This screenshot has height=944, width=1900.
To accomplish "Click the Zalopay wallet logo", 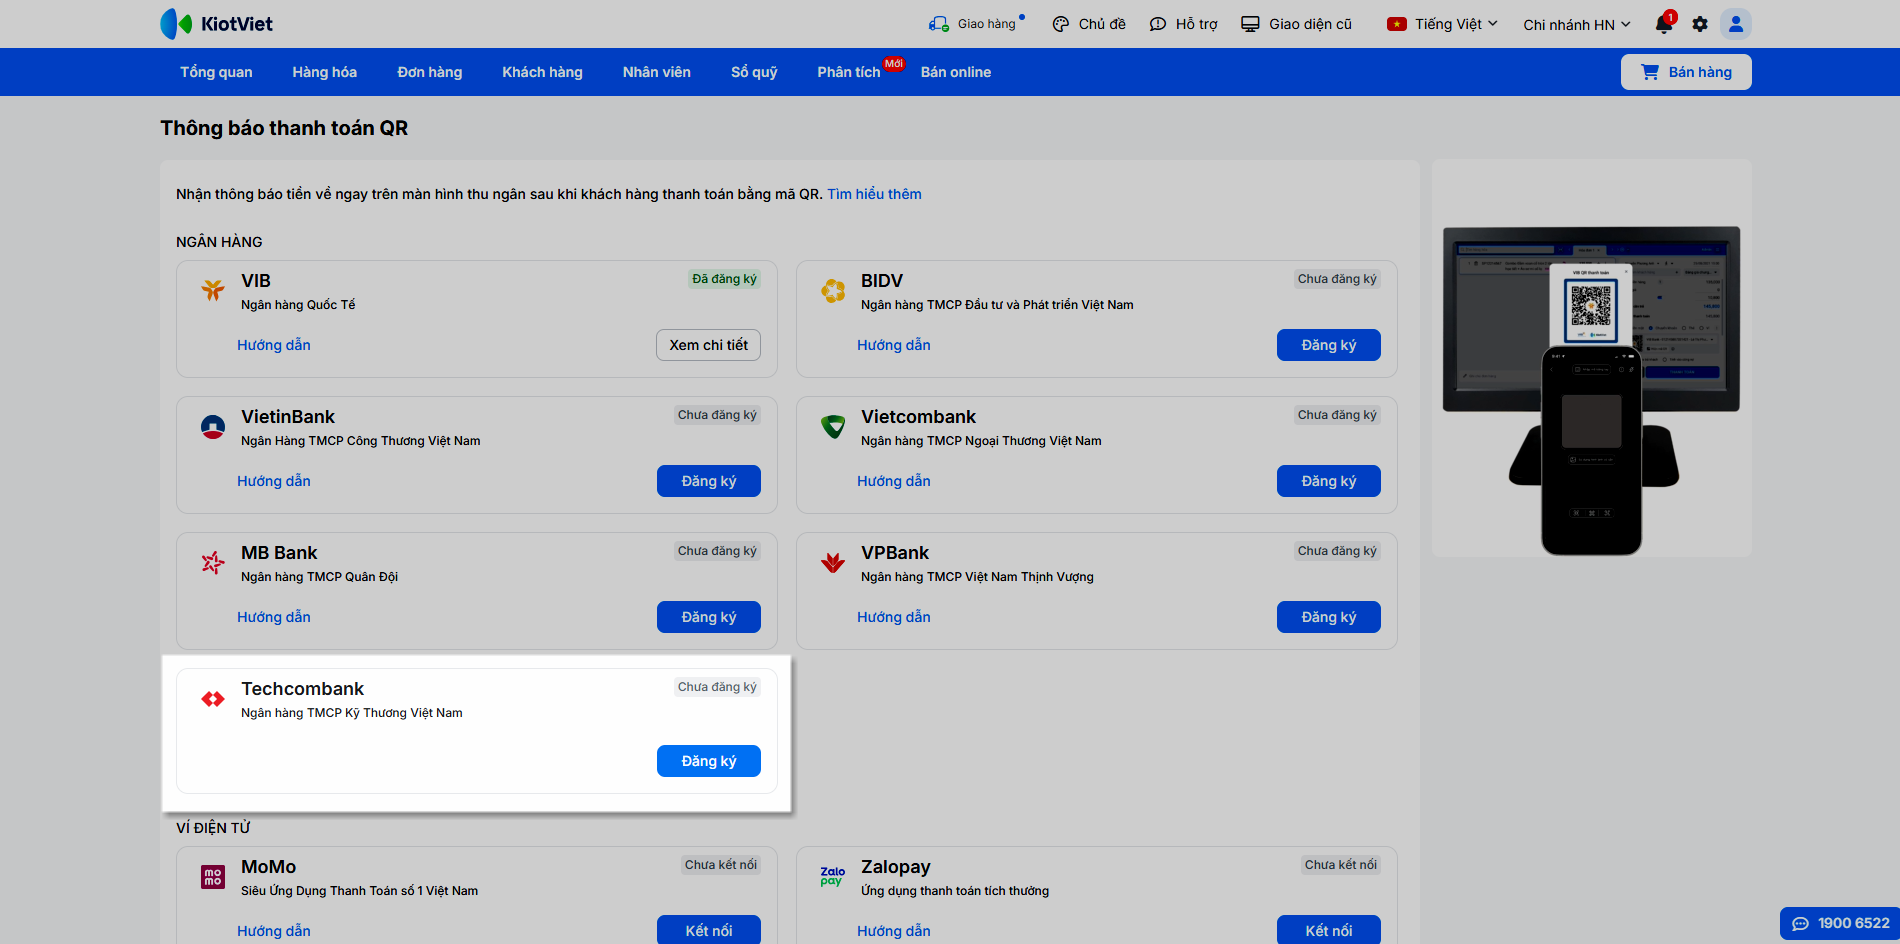I will [x=833, y=877].
